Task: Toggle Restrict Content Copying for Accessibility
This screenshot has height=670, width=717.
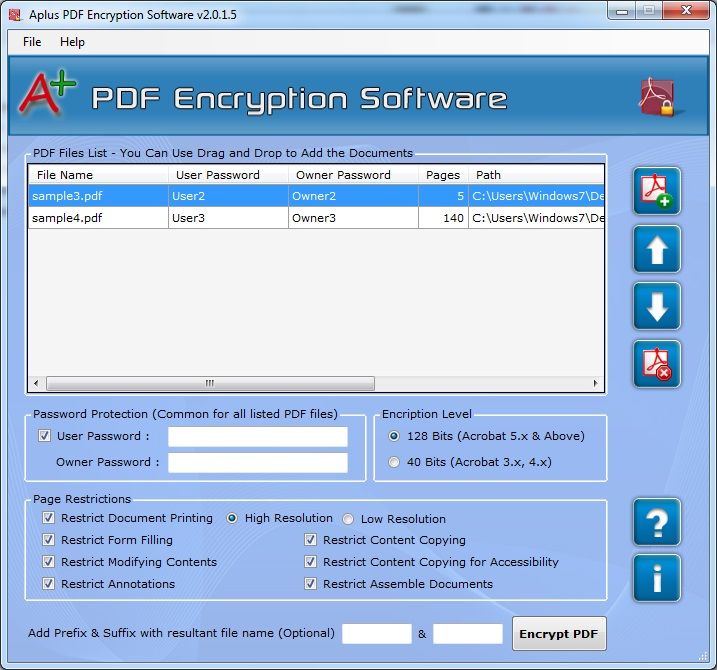Action: coord(310,562)
